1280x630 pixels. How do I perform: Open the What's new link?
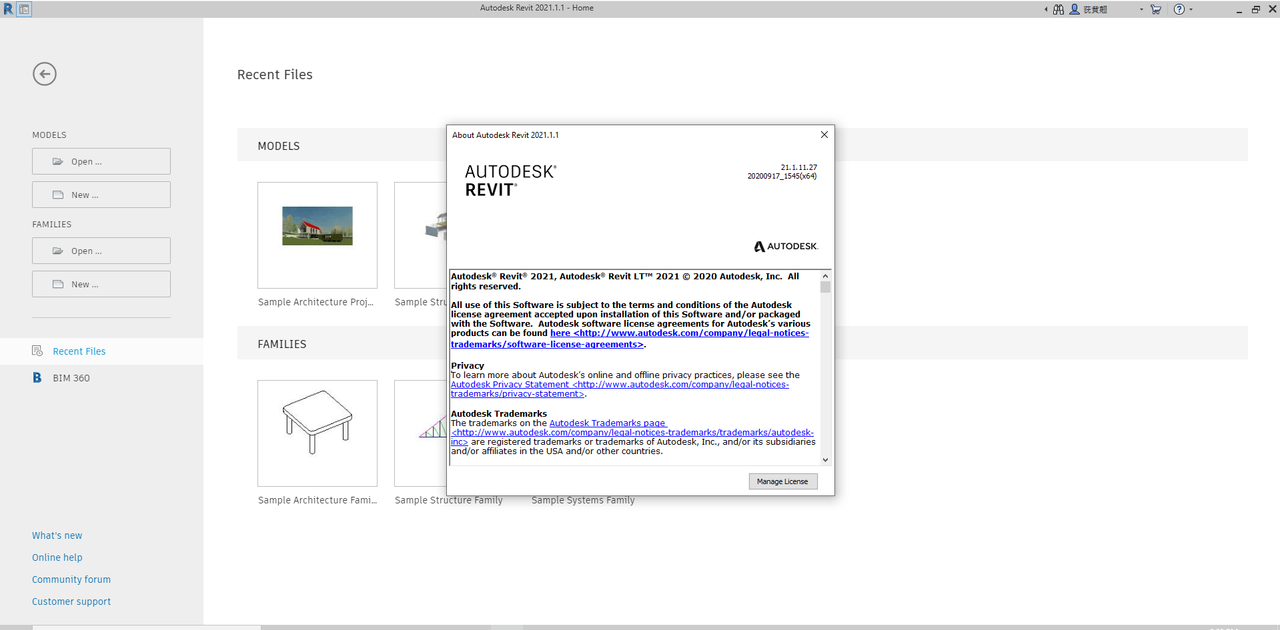coord(57,536)
